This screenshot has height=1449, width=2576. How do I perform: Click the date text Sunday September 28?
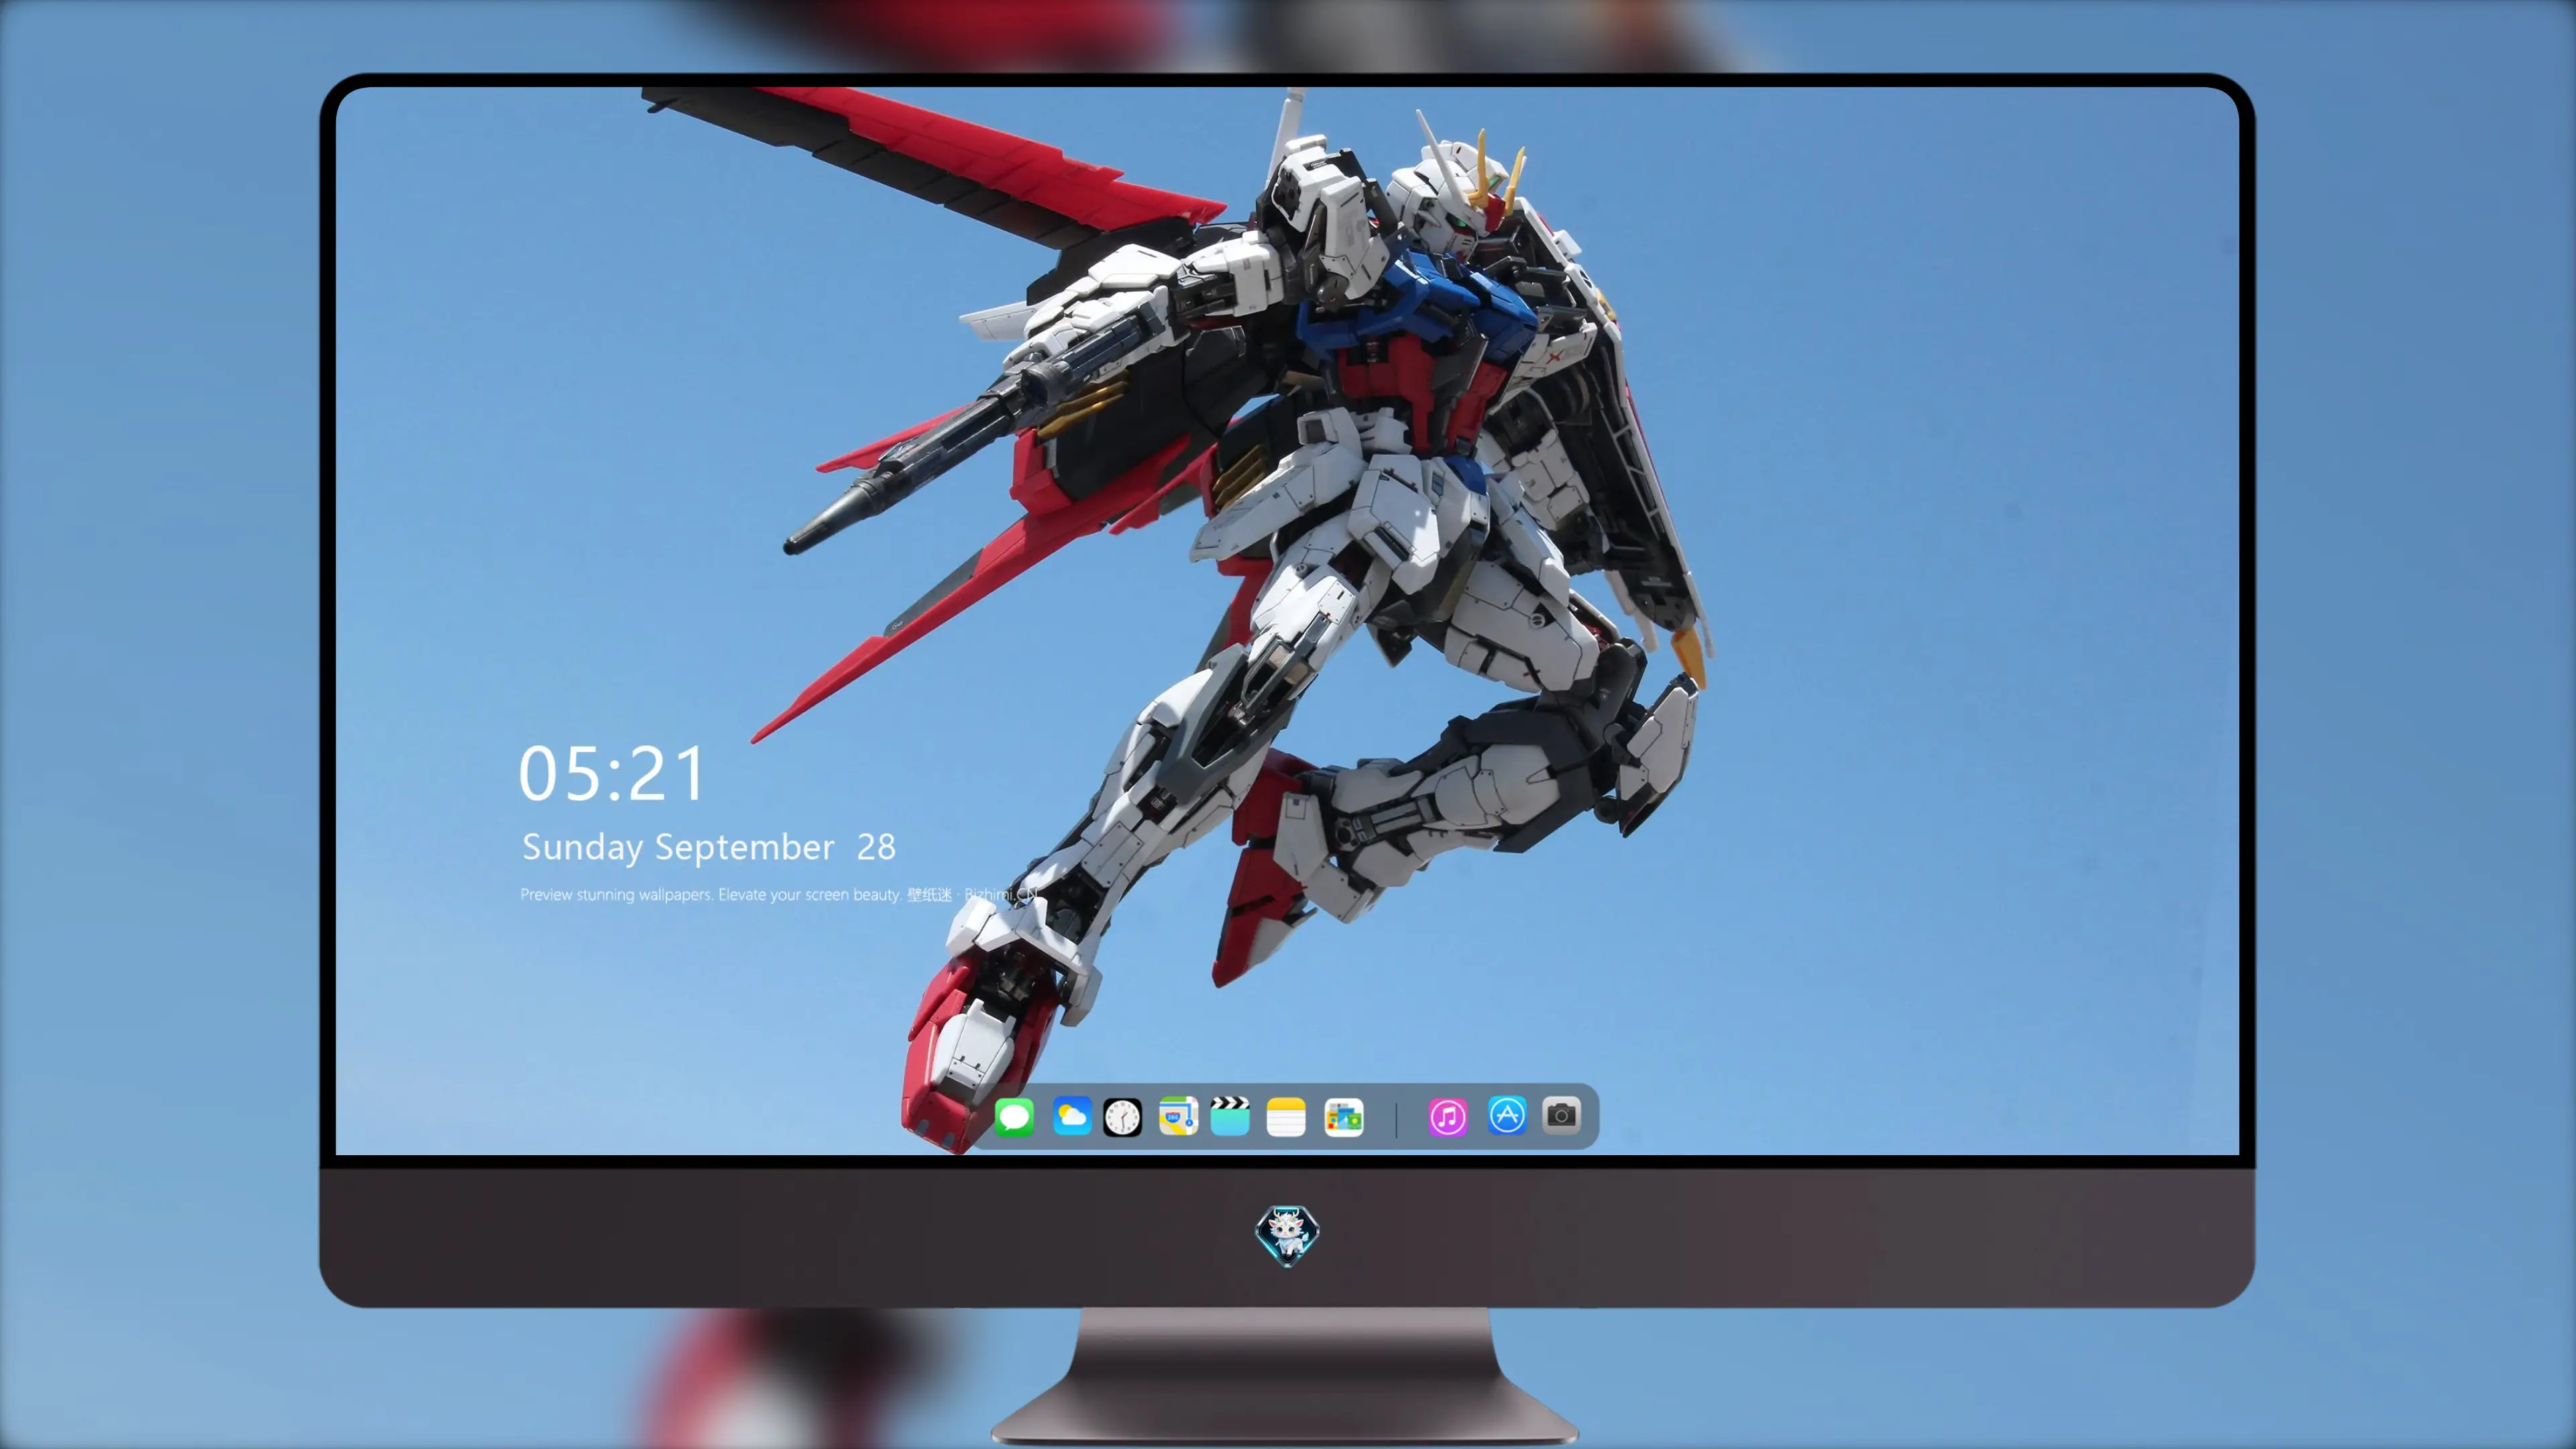708,847
